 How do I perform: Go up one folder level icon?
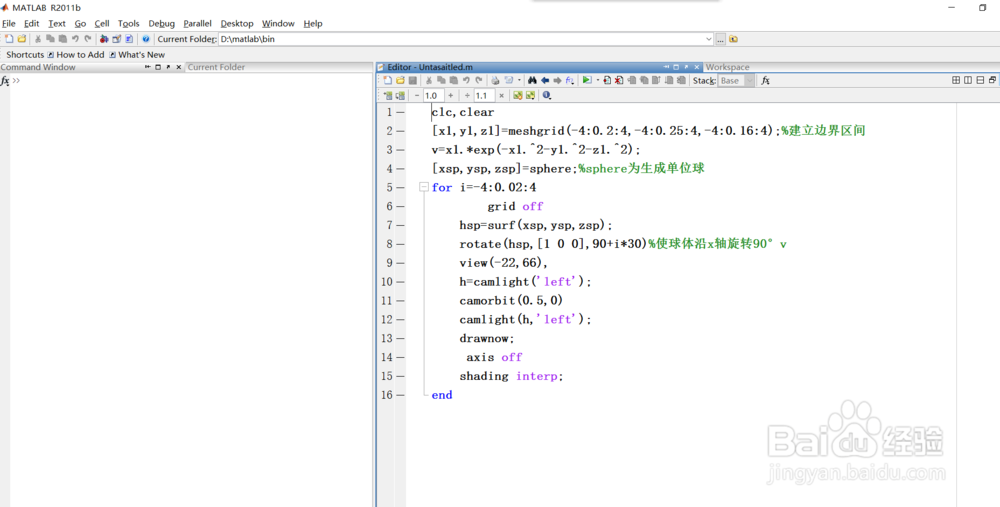(x=733, y=39)
